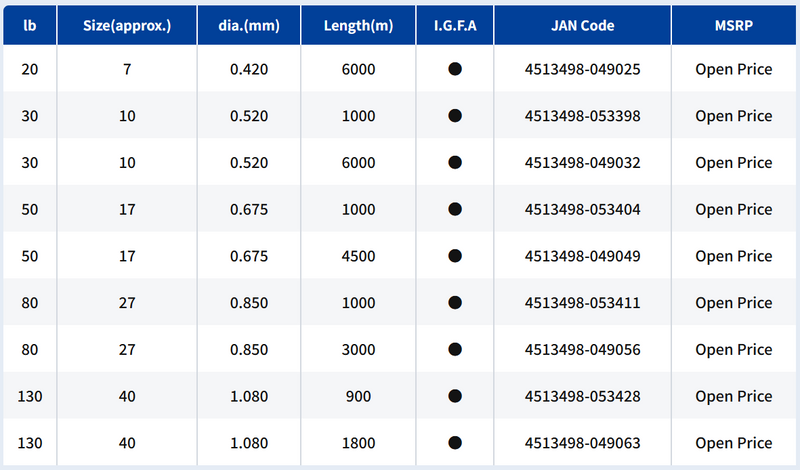Viewport: 800px width, 470px height.
Task: Click I.G.F.A dot in row 4513498-049063
Action: point(455,443)
